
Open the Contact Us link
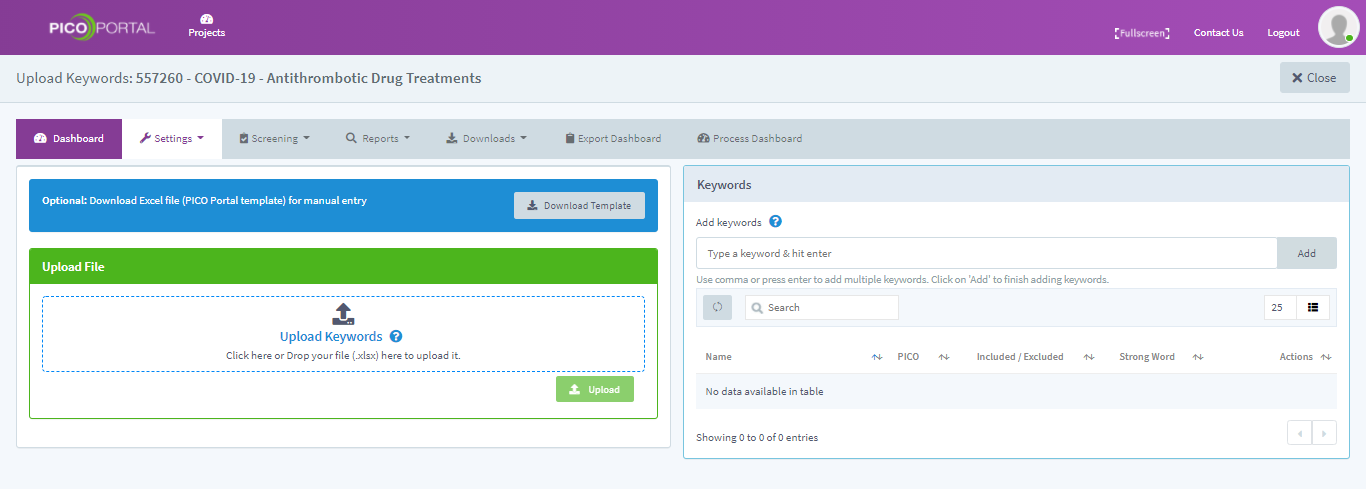point(1218,33)
